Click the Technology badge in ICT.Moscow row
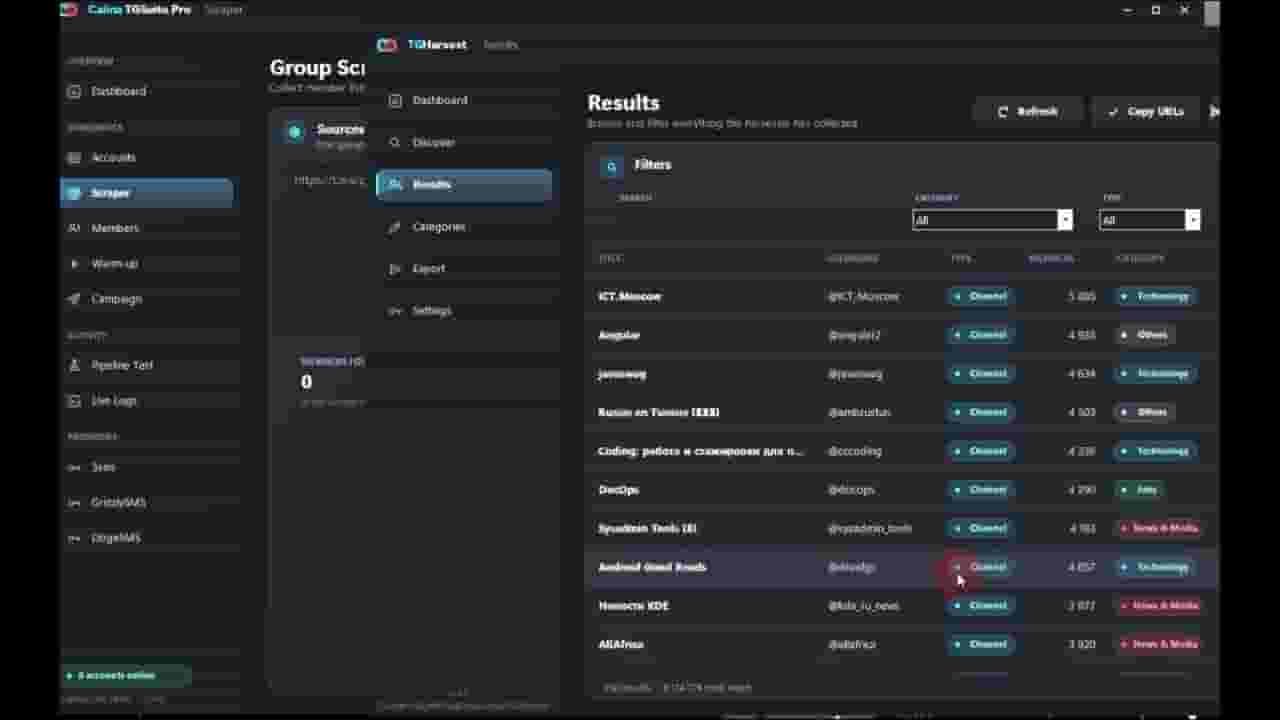1280x720 pixels. [1155, 297]
